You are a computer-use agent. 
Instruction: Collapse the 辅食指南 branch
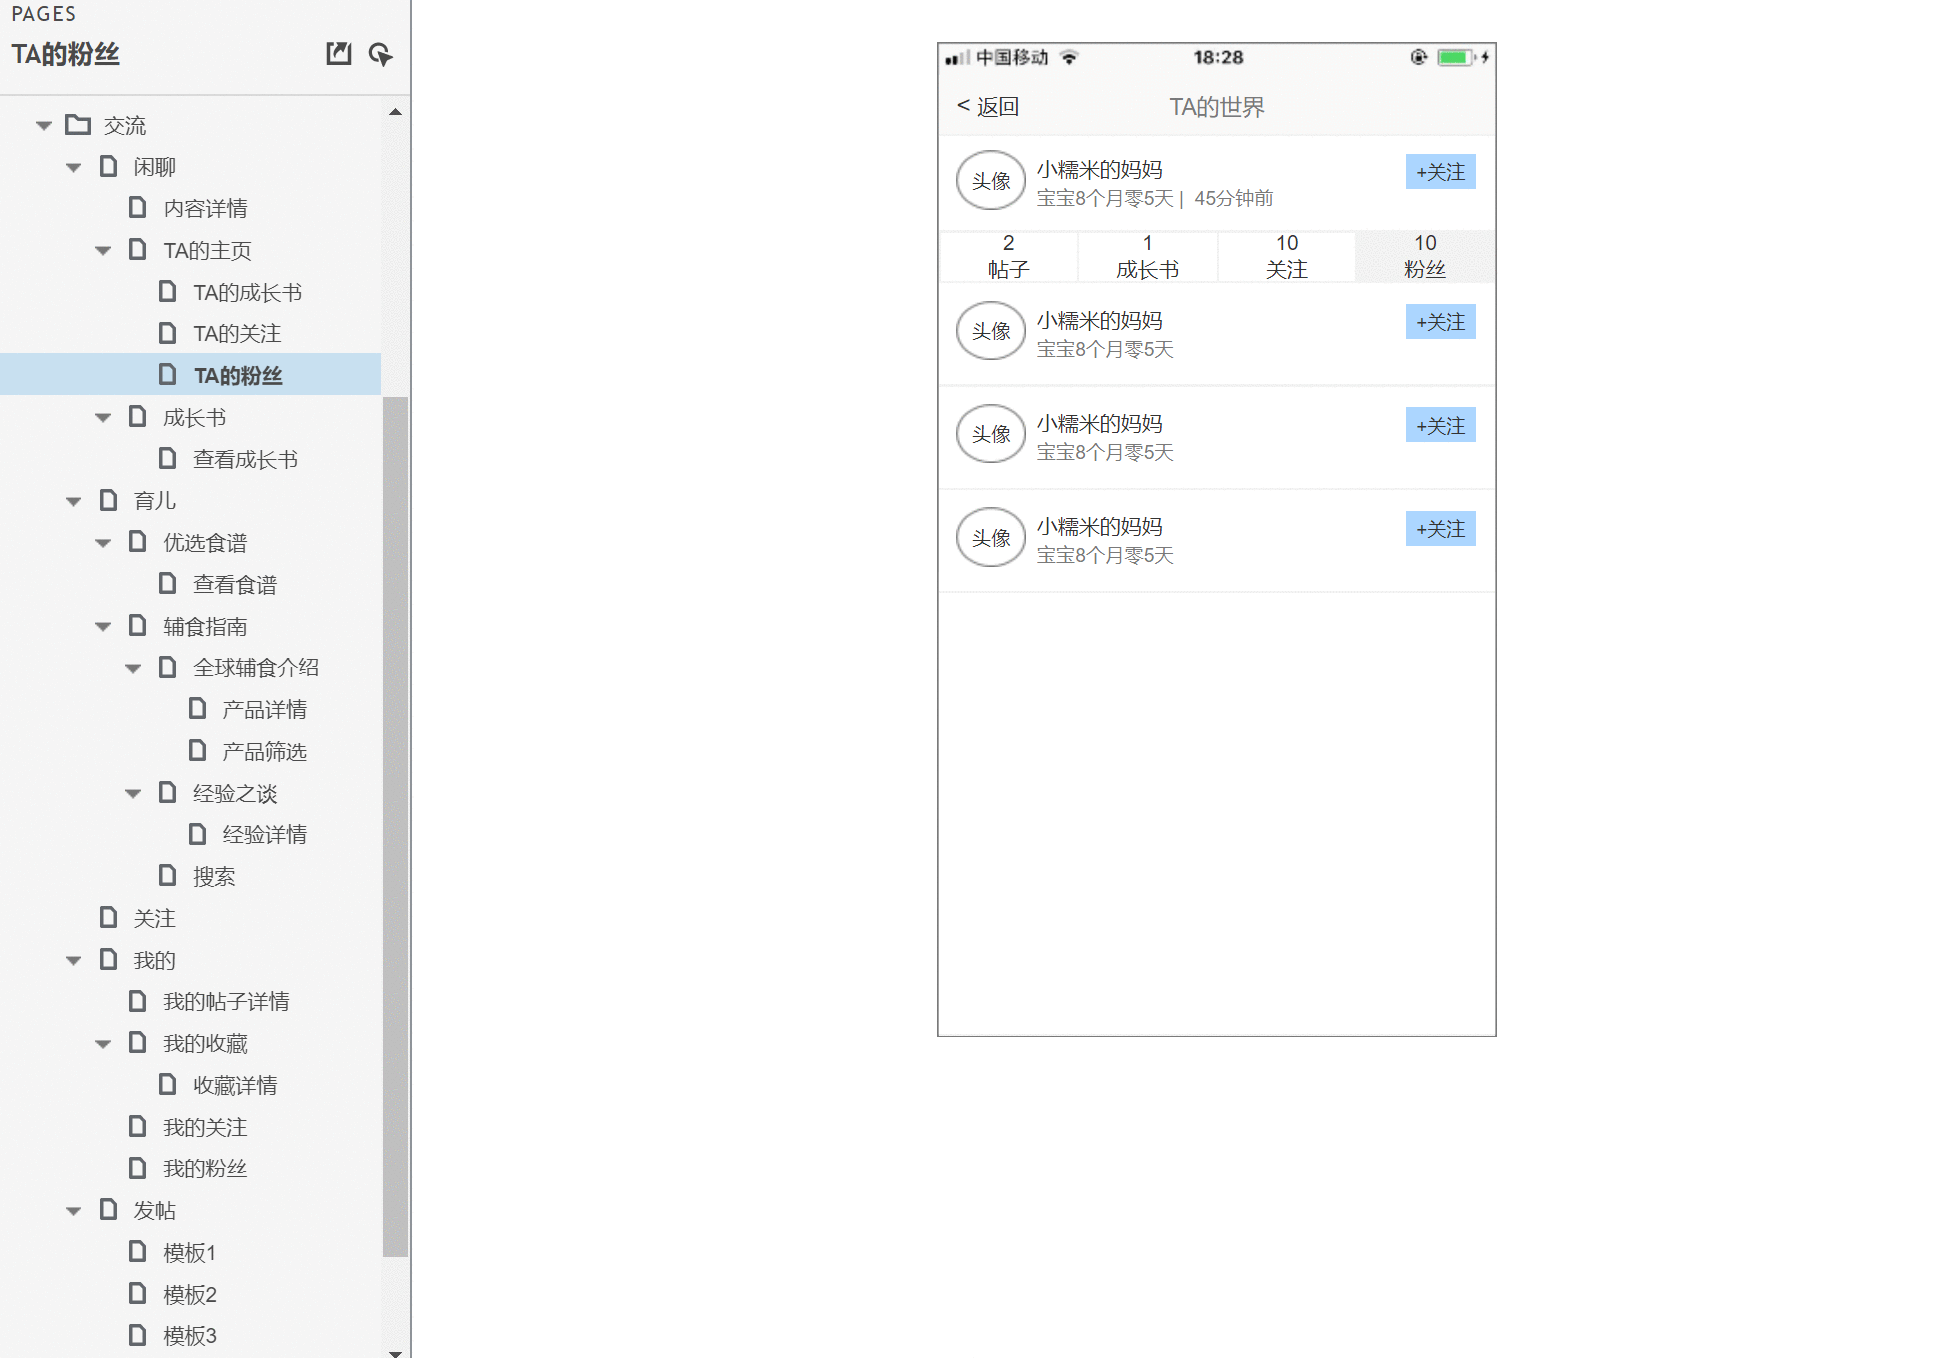103,627
